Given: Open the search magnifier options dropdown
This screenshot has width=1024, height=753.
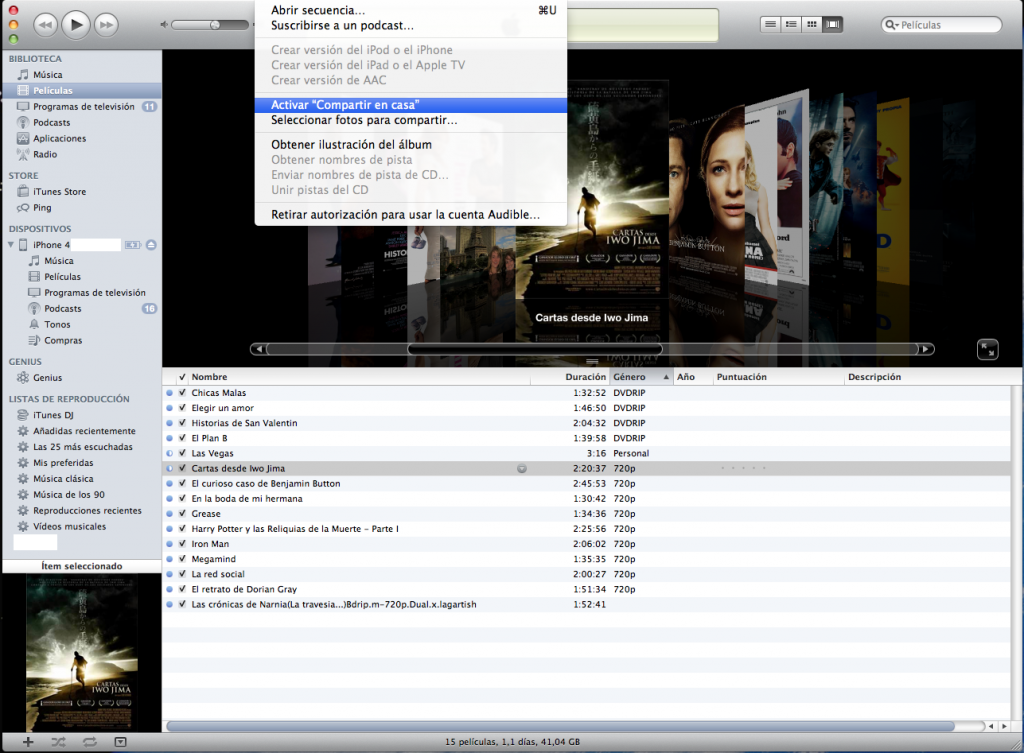Looking at the screenshot, I should (891, 25).
